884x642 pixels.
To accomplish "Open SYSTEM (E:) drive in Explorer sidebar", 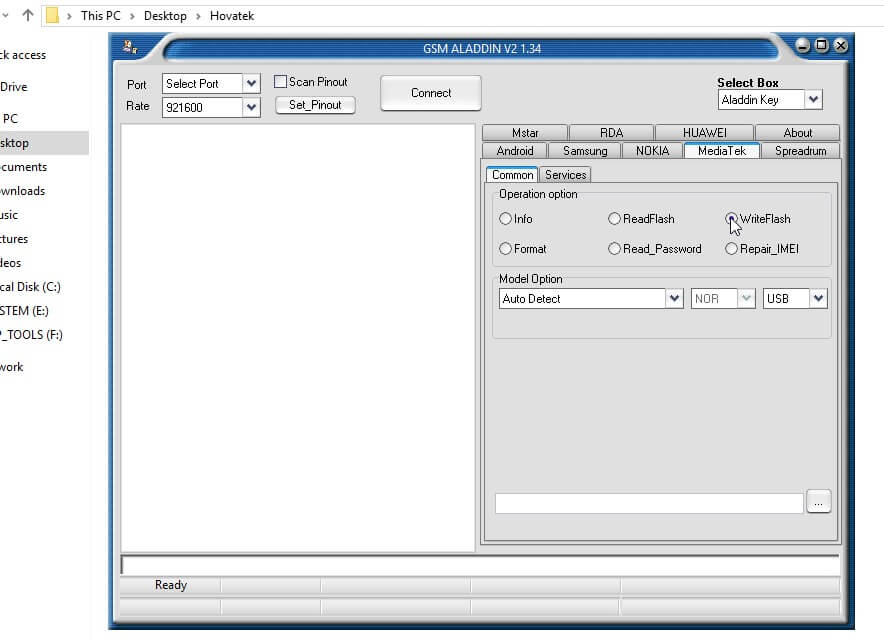I will pyautogui.click(x=24, y=311).
